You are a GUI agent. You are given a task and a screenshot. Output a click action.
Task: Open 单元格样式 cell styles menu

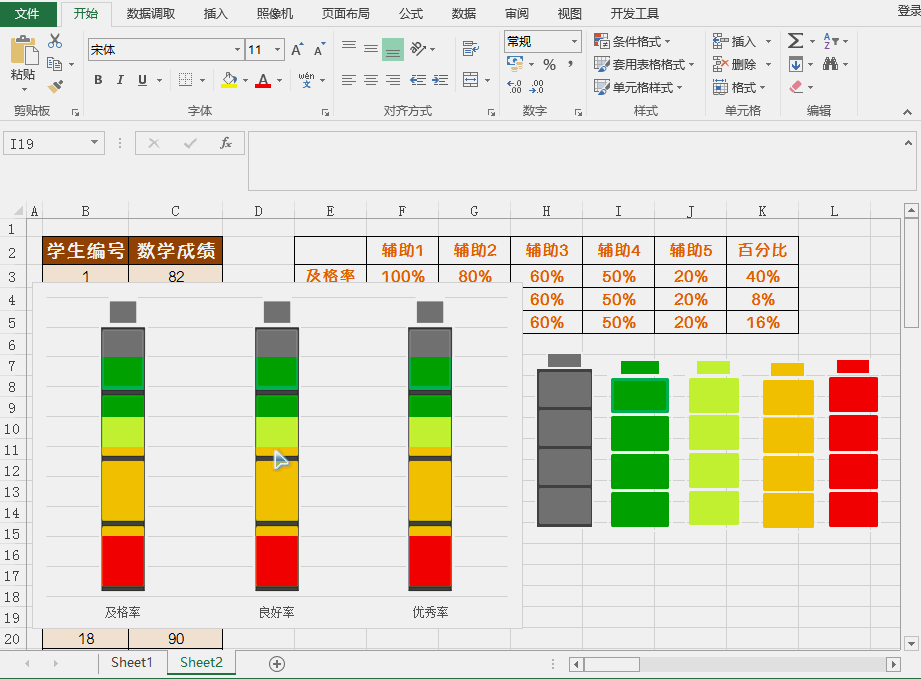coord(638,88)
